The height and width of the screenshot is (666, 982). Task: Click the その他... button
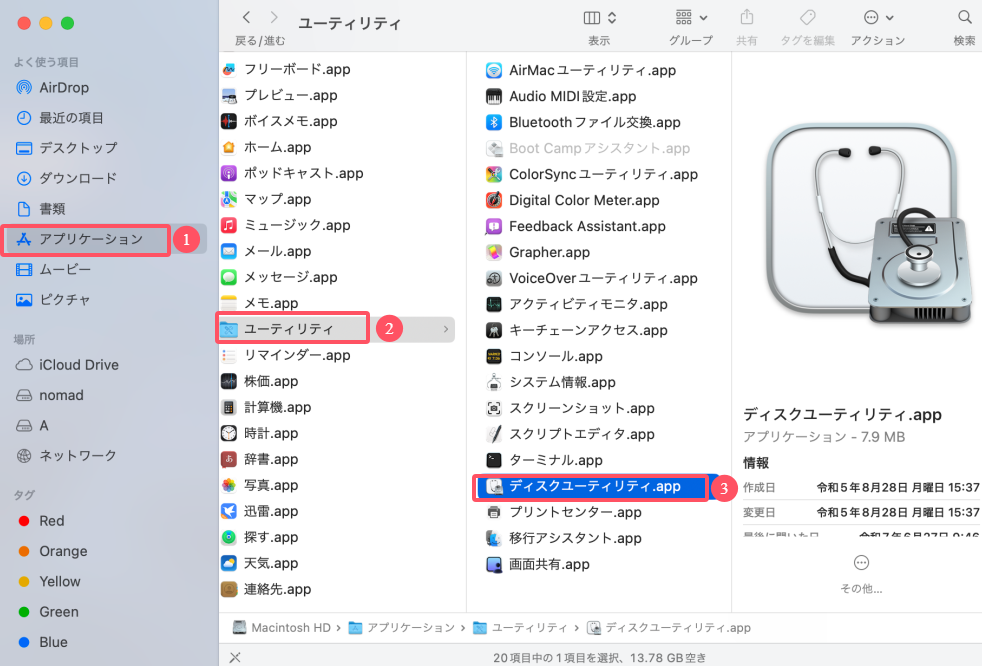point(861,563)
